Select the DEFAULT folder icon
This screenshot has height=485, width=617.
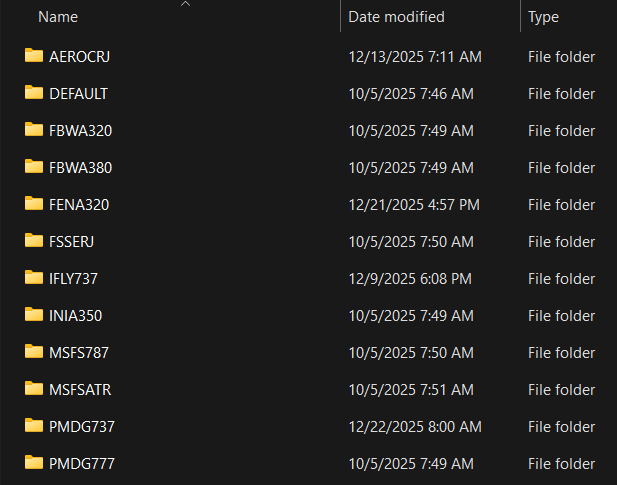tap(34, 93)
